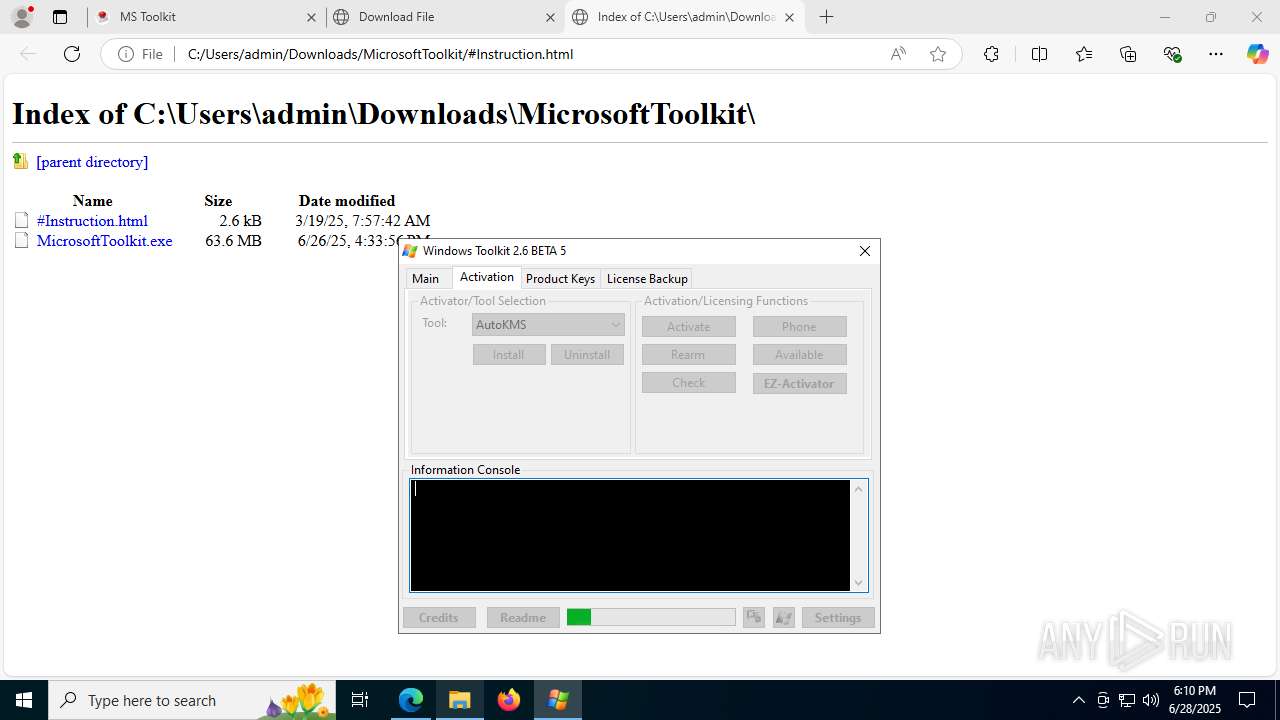The width and height of the screenshot is (1280, 720).
Task: Click the taskbar clock showing 6:10 PM
Action: pos(1195,700)
